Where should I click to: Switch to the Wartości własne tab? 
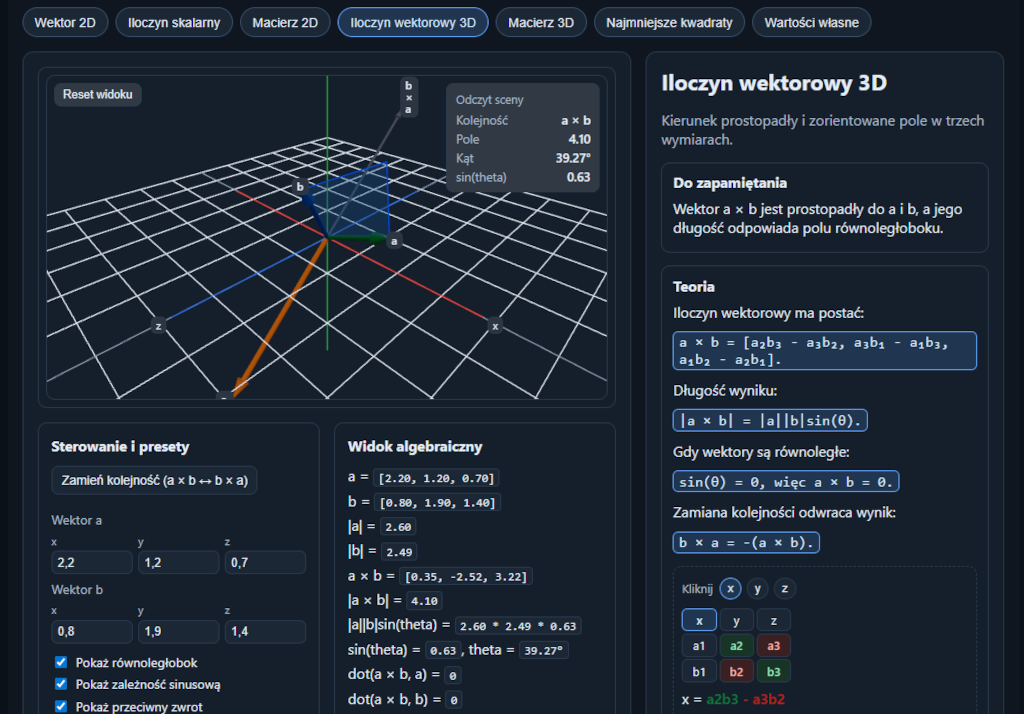pyautogui.click(x=812, y=23)
